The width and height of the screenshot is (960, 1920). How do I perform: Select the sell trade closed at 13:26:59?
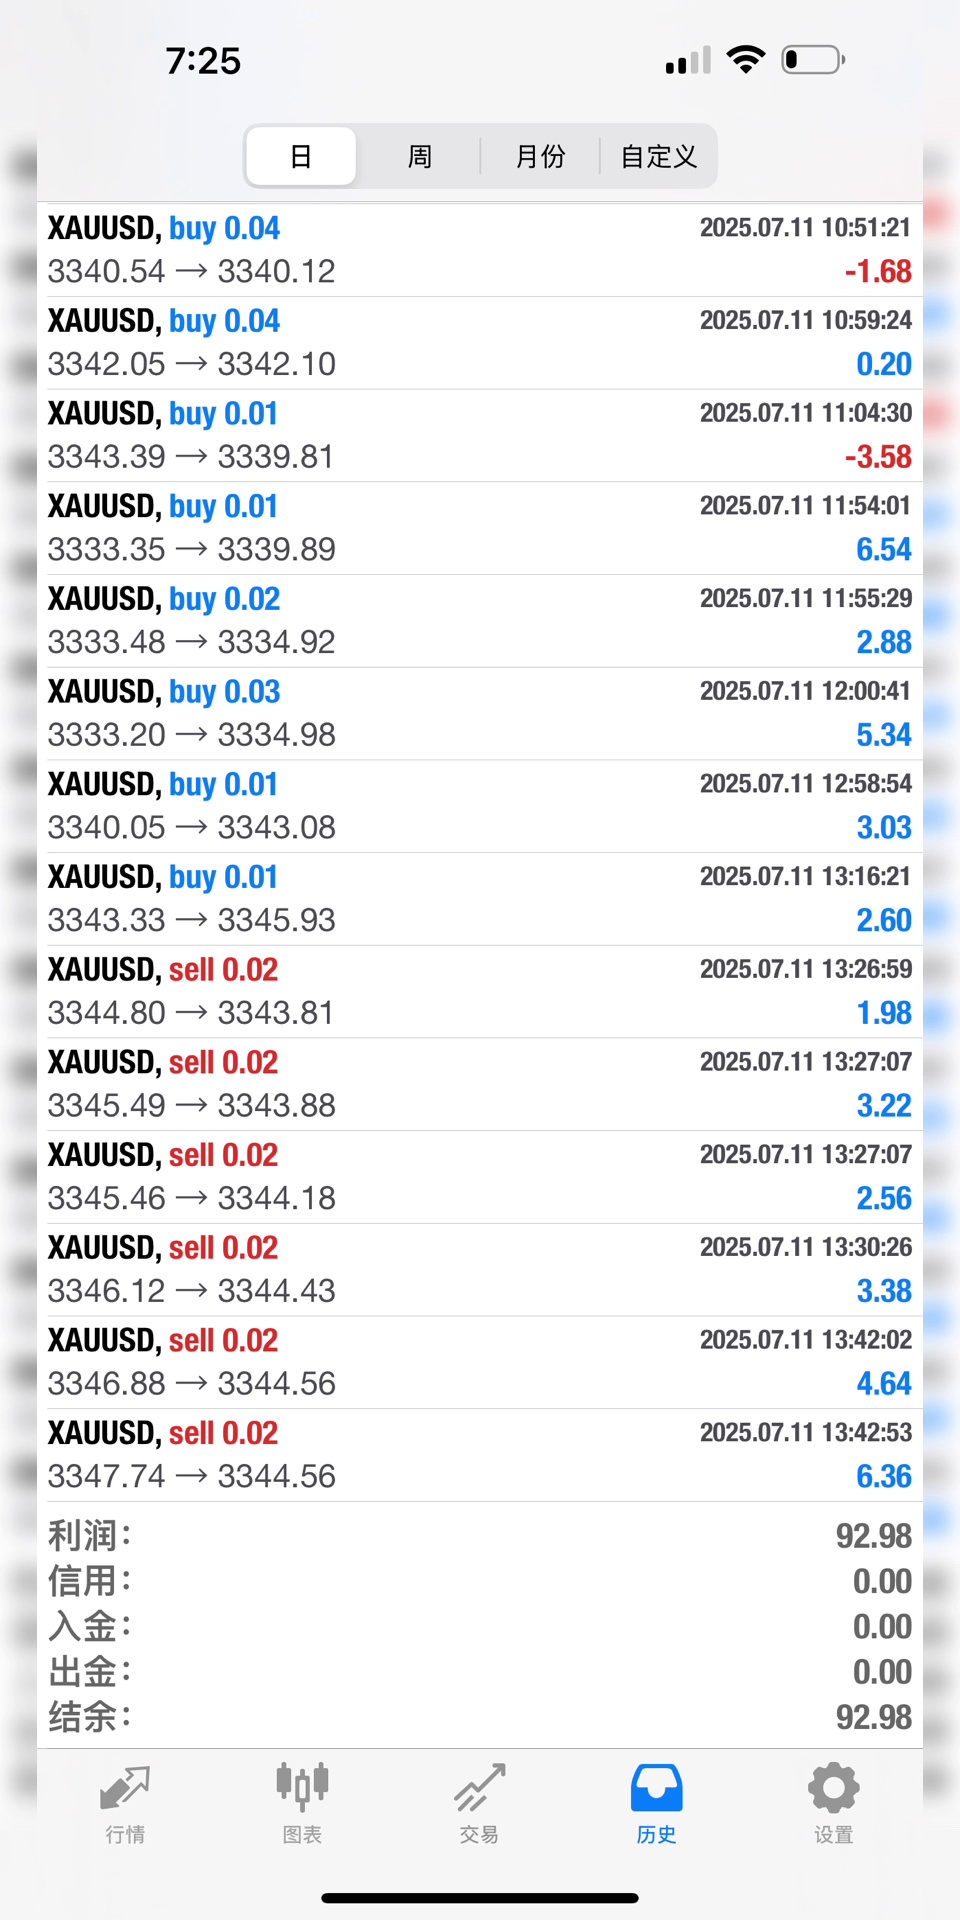480,991
